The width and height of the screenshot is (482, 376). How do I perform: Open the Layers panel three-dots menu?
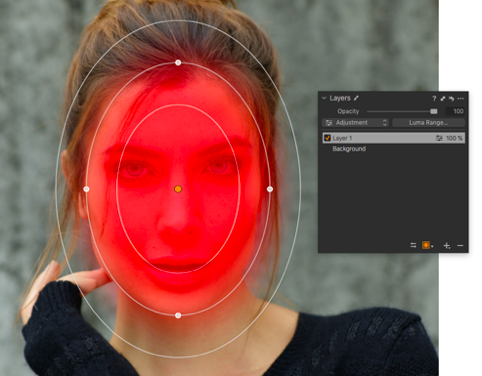tap(461, 98)
